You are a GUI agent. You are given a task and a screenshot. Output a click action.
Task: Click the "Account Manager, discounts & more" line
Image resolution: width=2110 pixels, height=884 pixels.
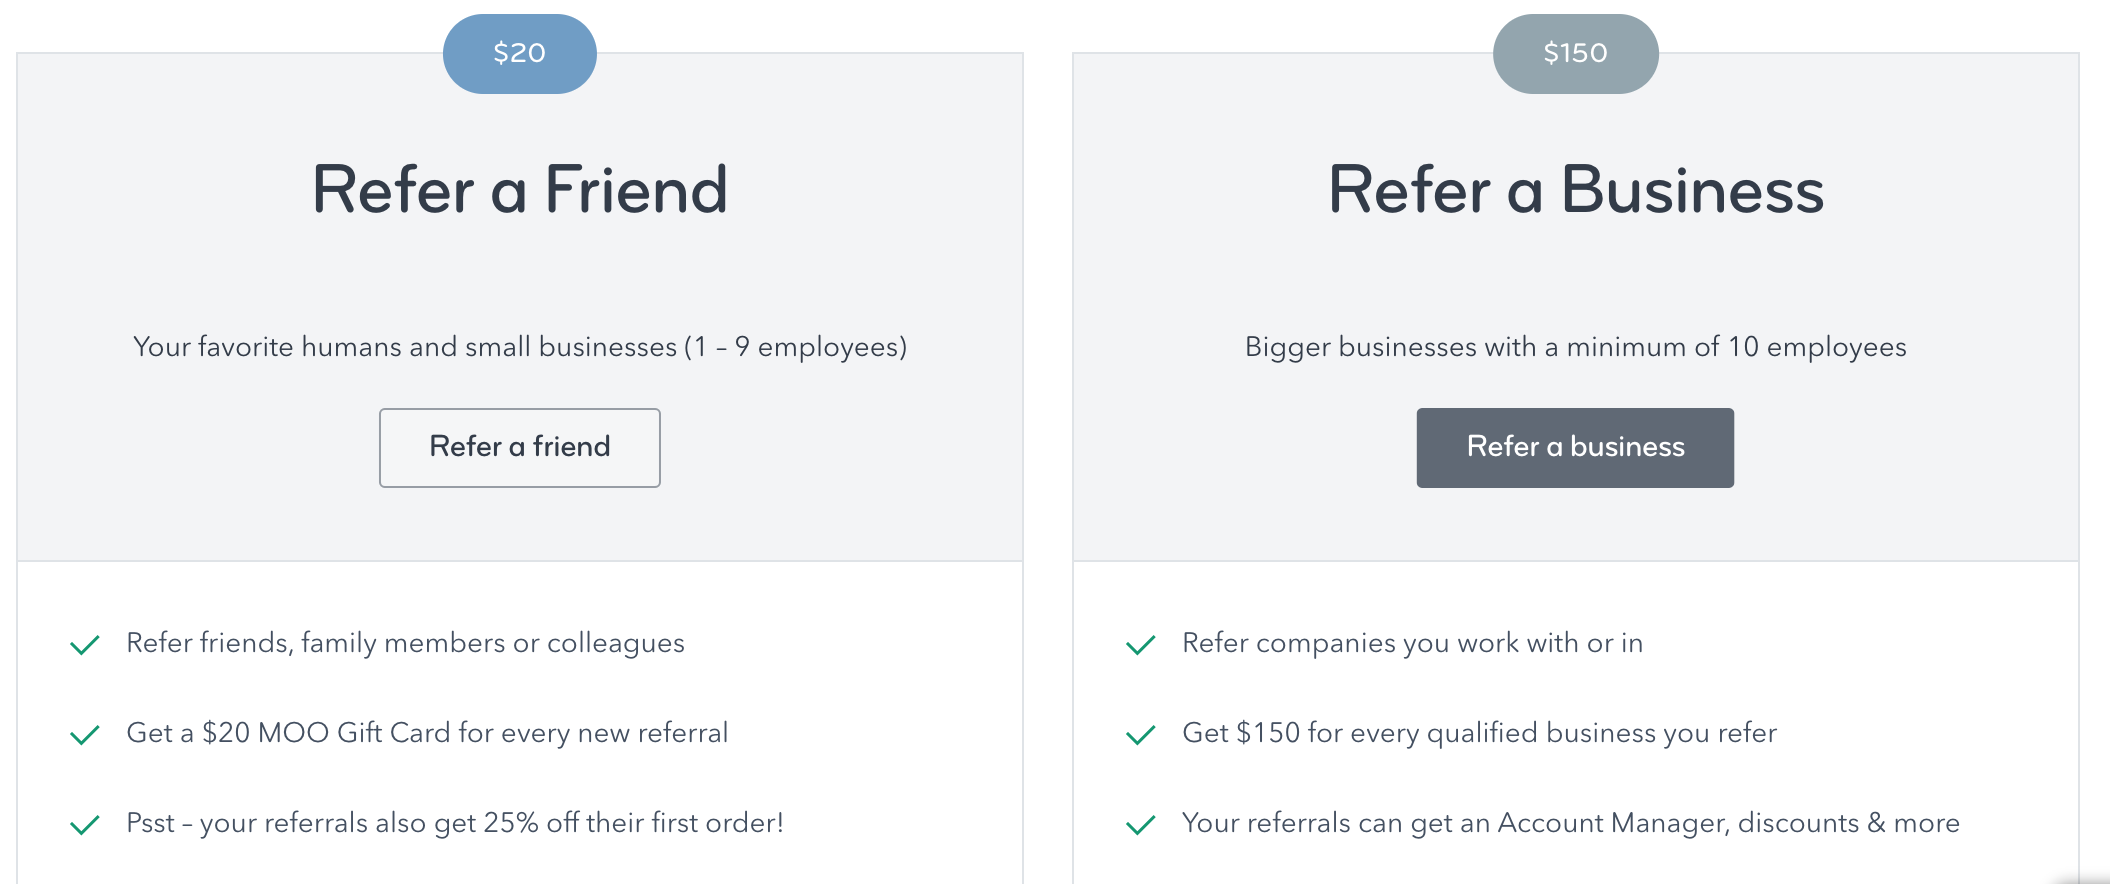1570,823
